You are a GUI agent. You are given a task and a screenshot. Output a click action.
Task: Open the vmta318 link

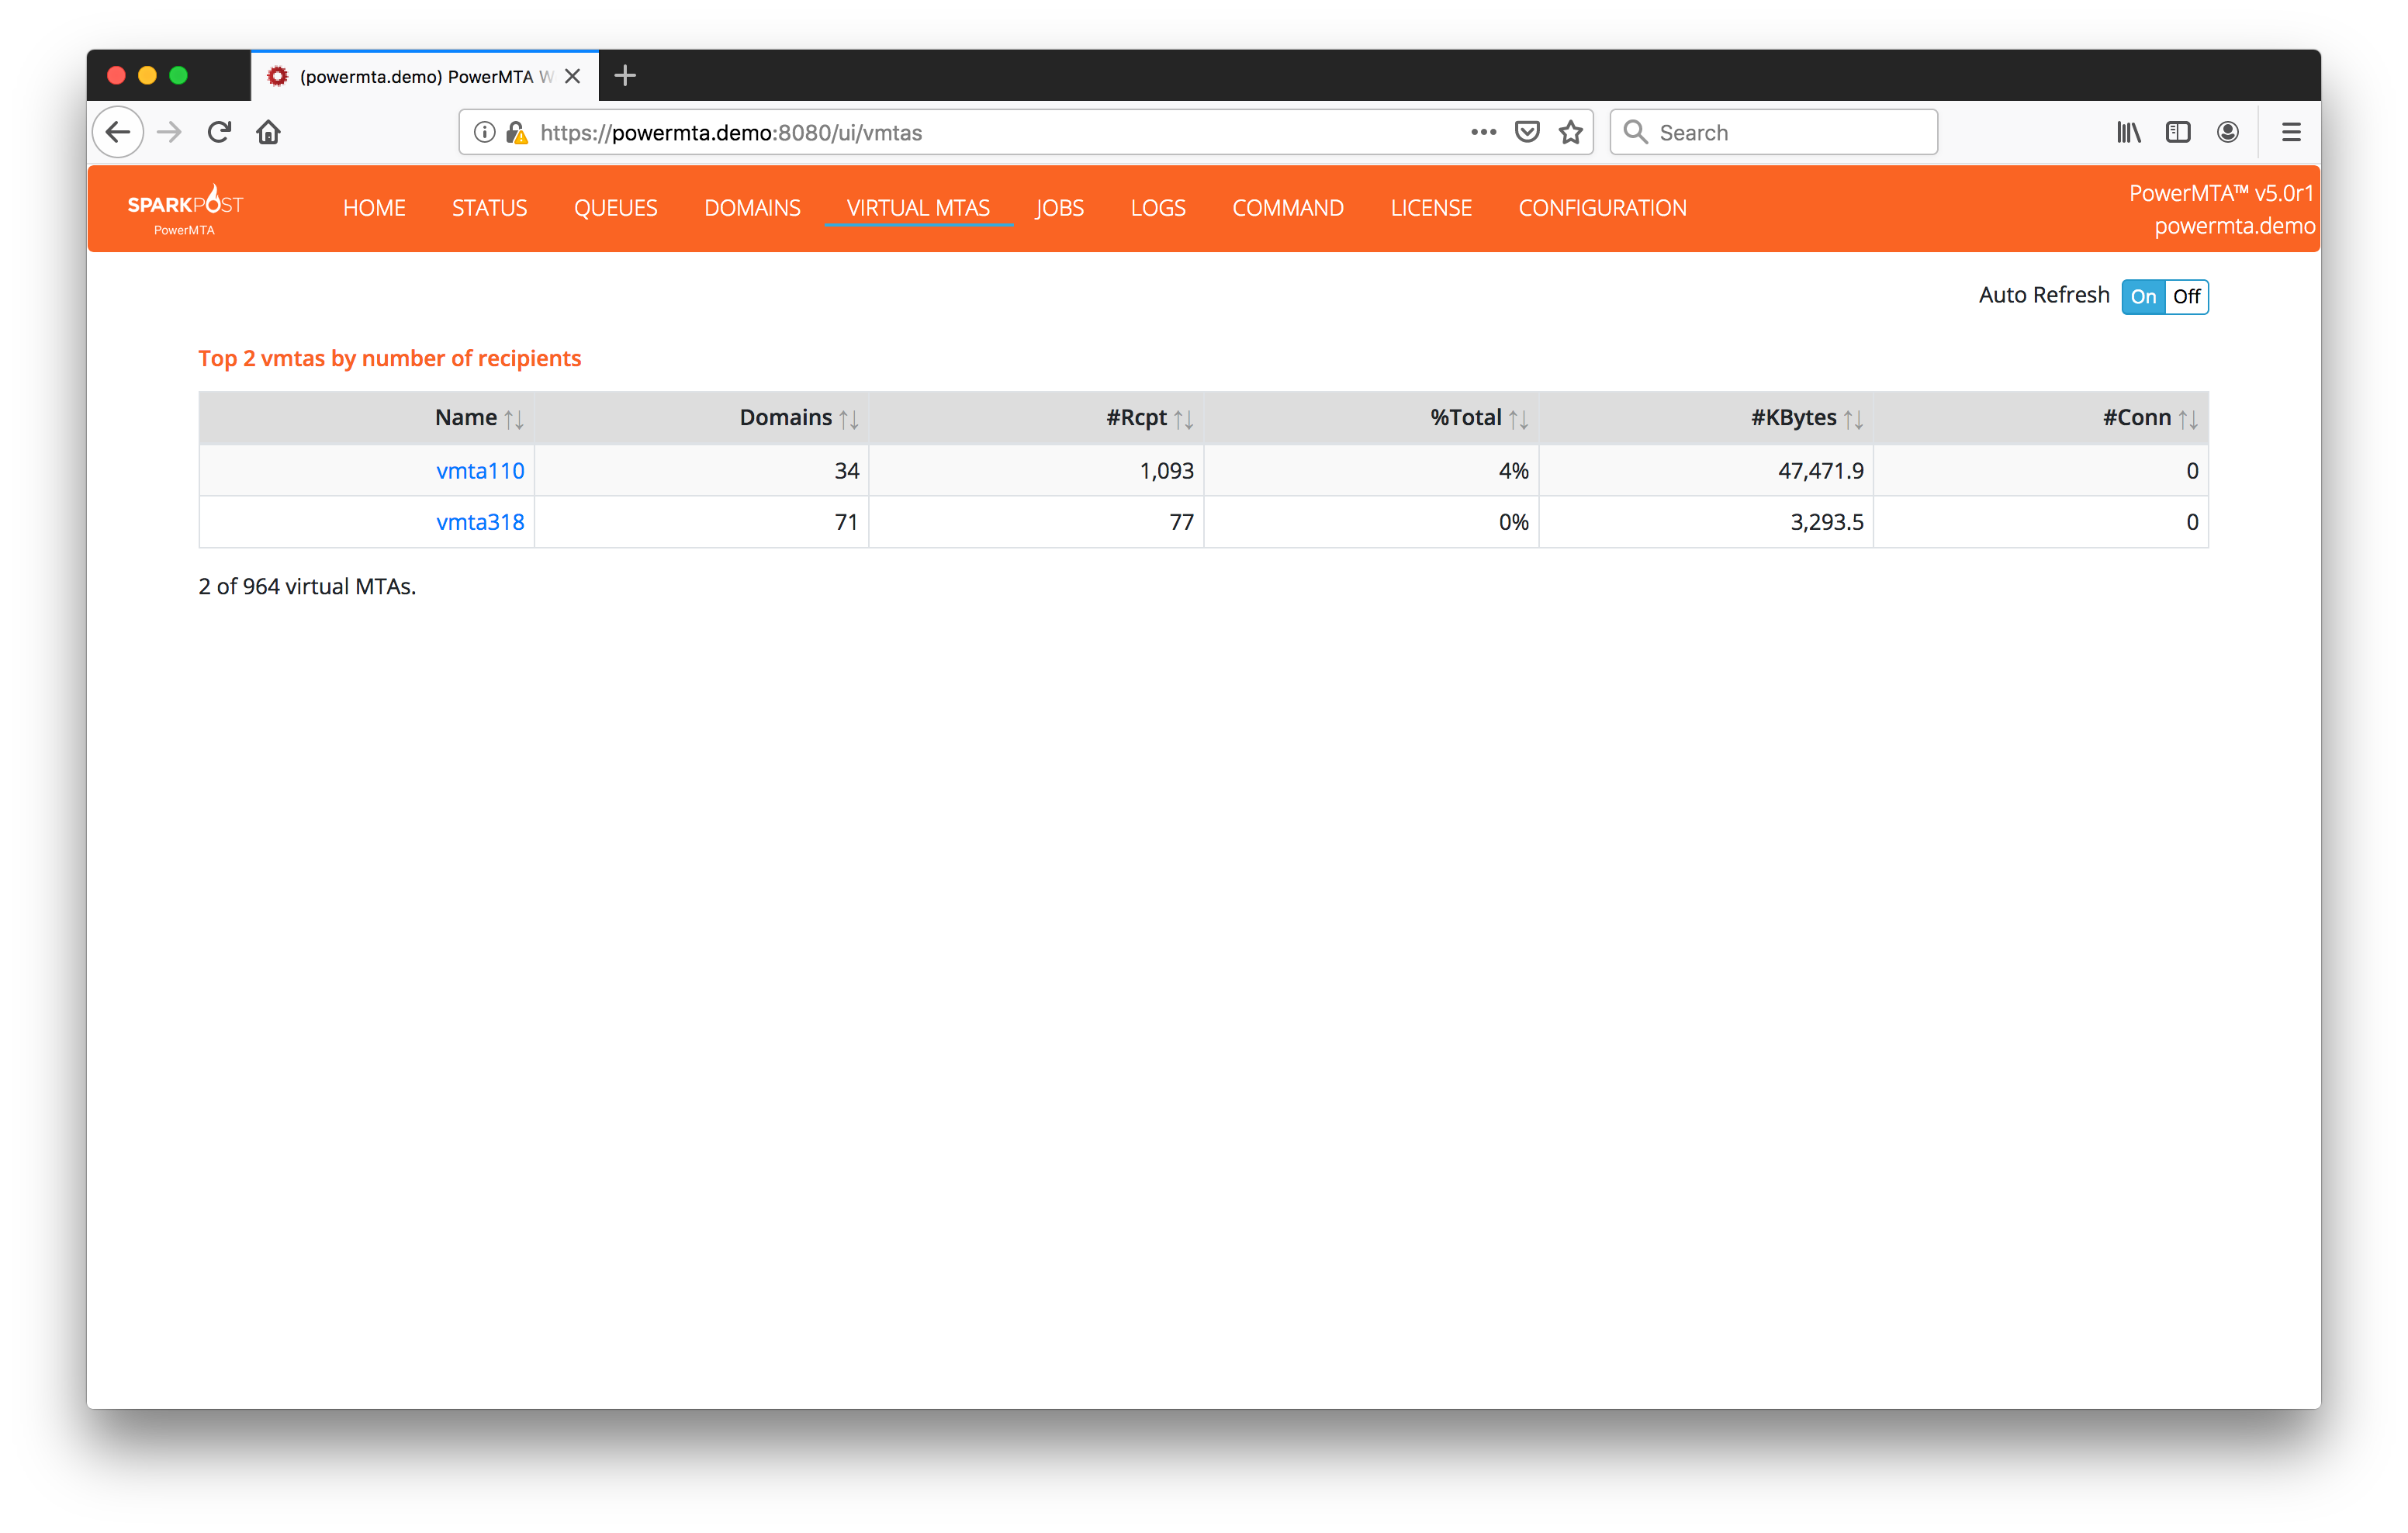(x=480, y=522)
